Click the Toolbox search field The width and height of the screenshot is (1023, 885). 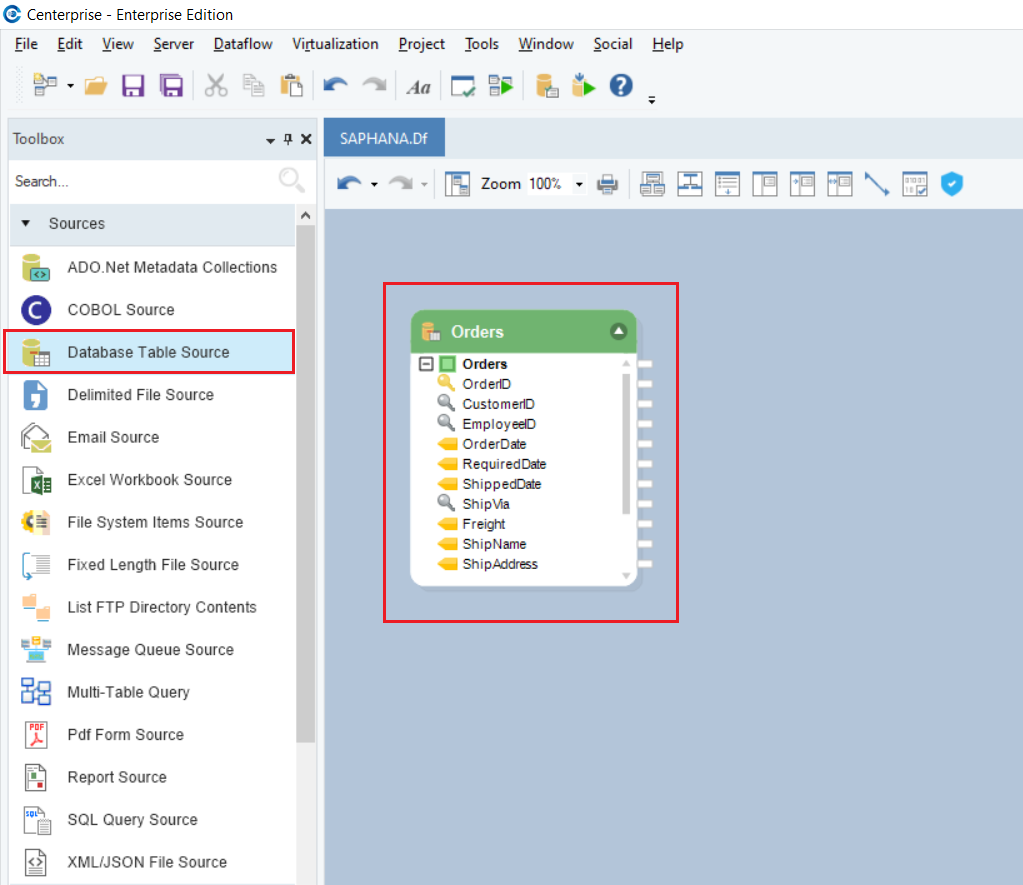click(140, 181)
